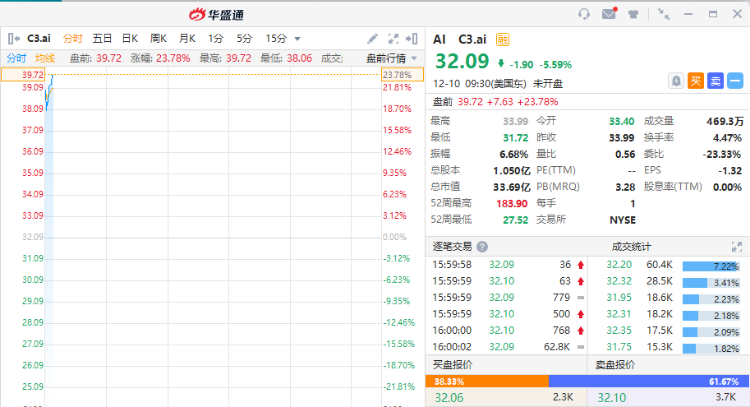Switch to the 五日 chart tab
This screenshot has width=750, height=407.
tap(101, 38)
